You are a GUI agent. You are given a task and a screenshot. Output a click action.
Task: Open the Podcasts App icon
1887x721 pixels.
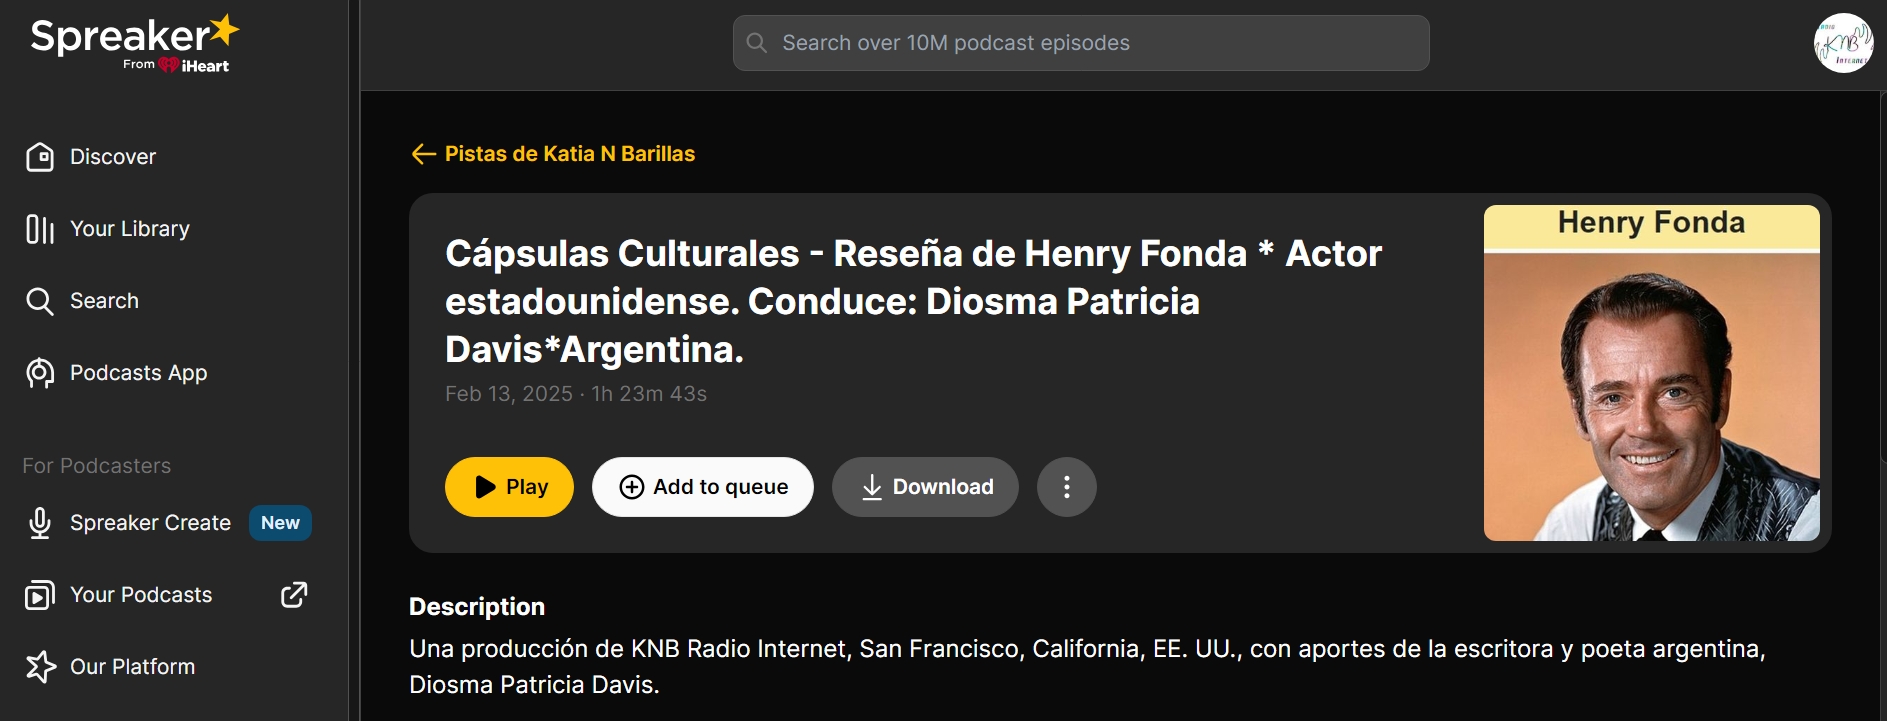(40, 373)
